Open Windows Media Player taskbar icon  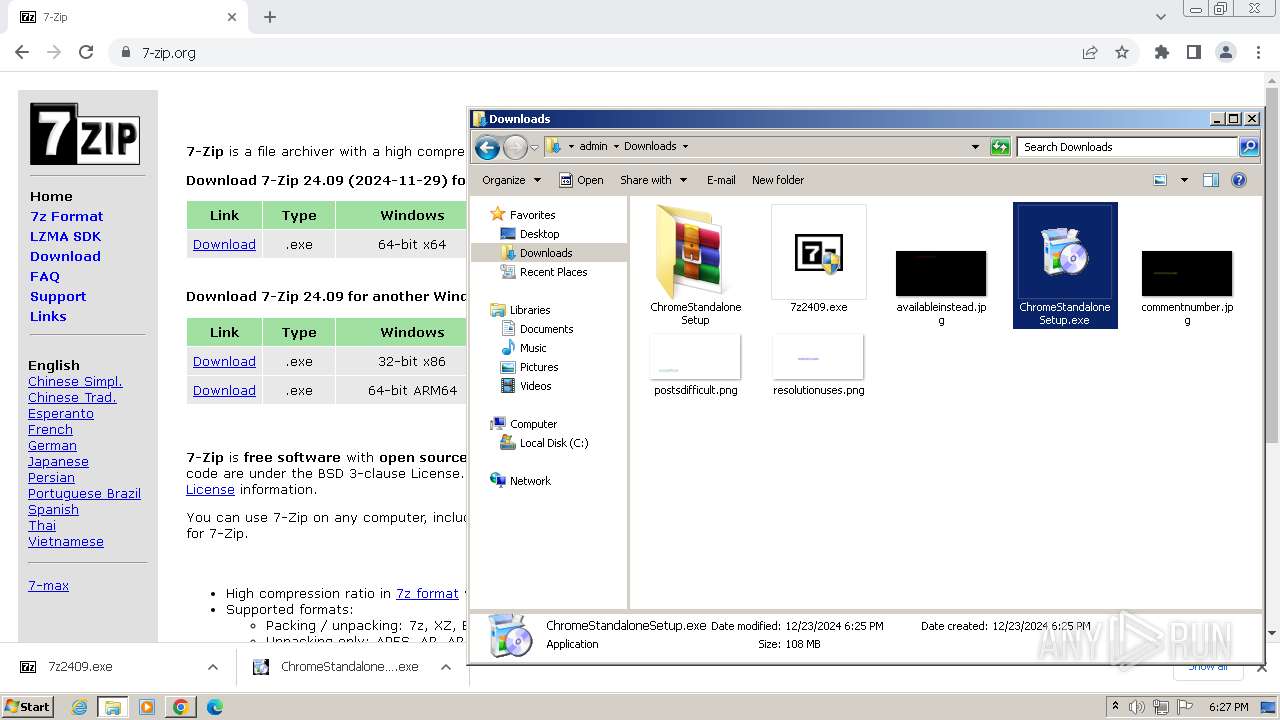tap(147, 707)
